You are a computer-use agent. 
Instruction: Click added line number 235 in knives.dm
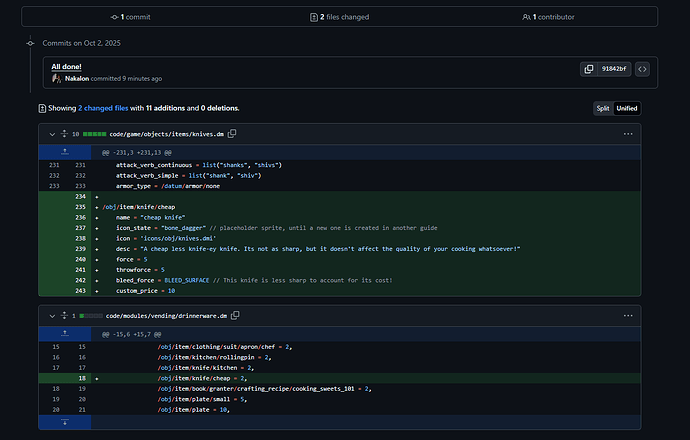(x=80, y=207)
